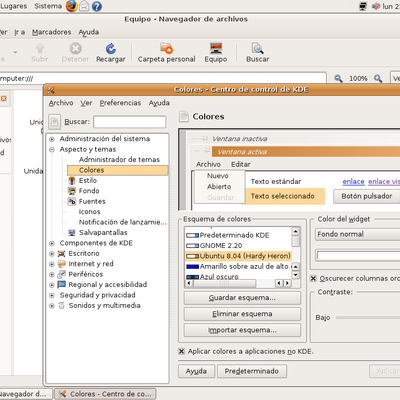Expand Internet y red category
Screen dimensions: 400x400
(x=52, y=264)
